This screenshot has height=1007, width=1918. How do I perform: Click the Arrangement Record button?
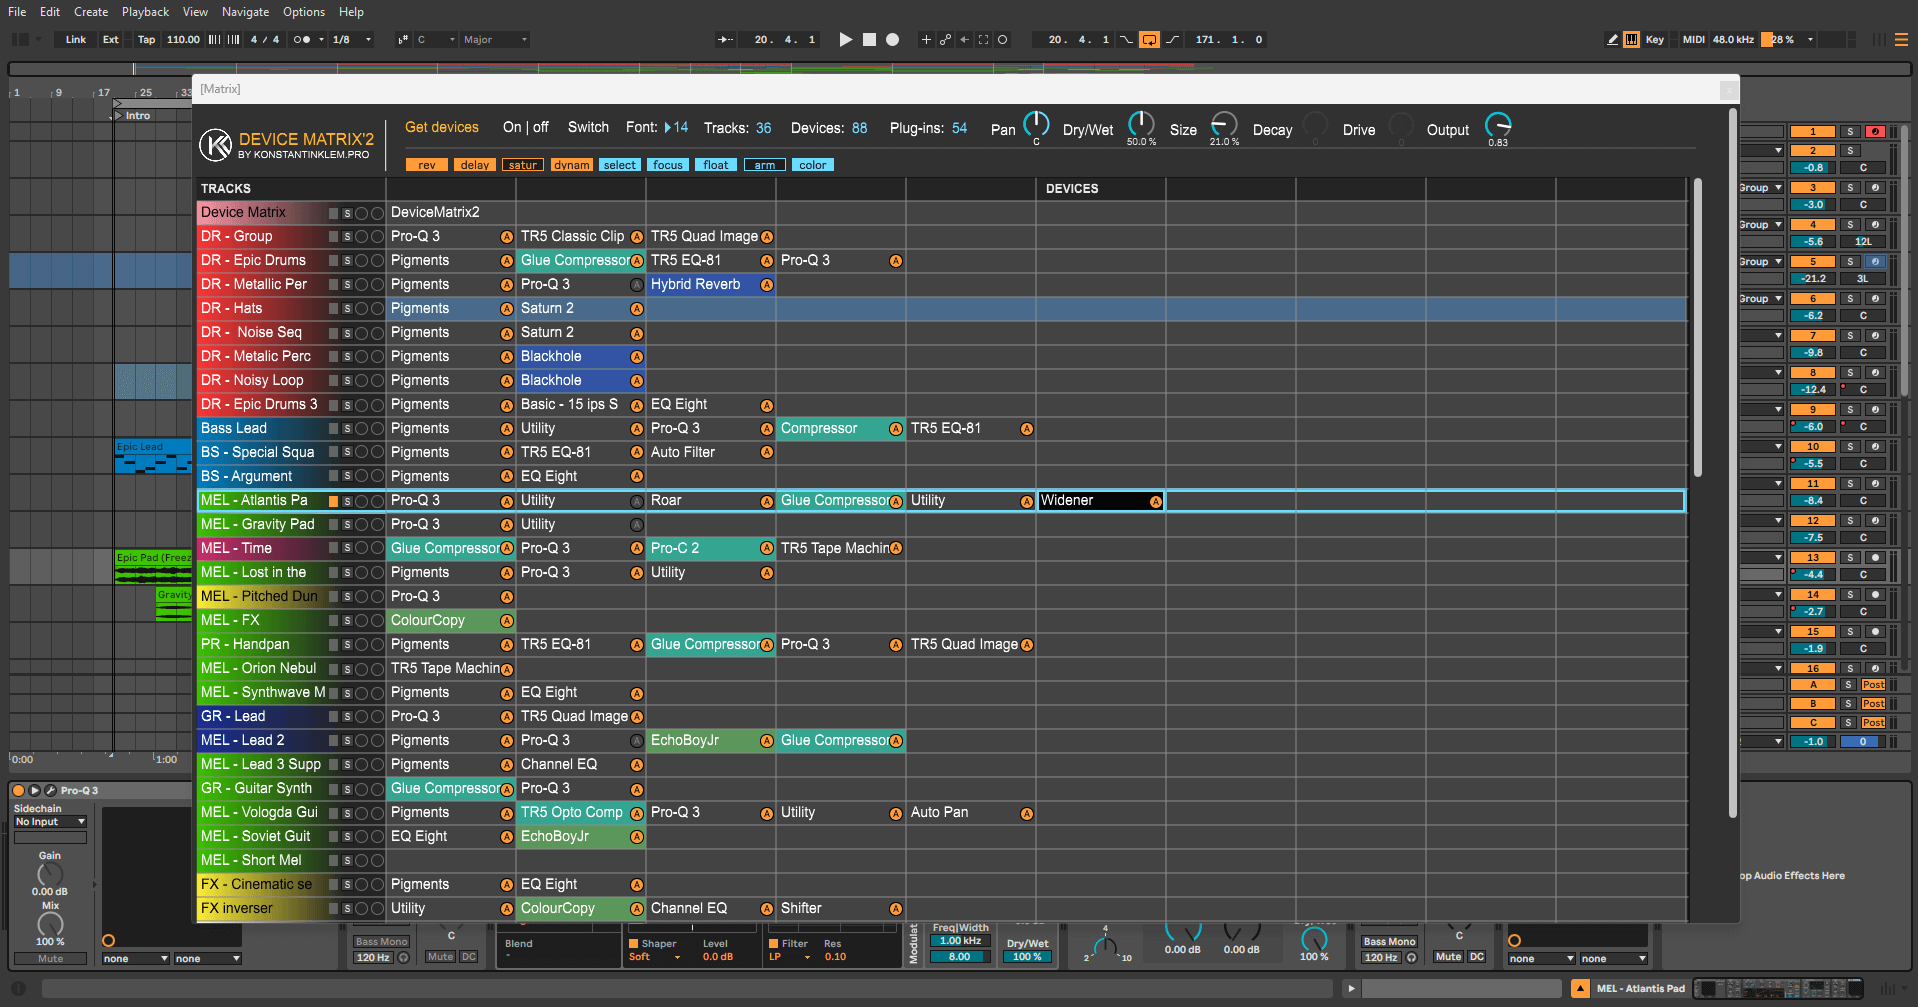pyautogui.click(x=893, y=40)
